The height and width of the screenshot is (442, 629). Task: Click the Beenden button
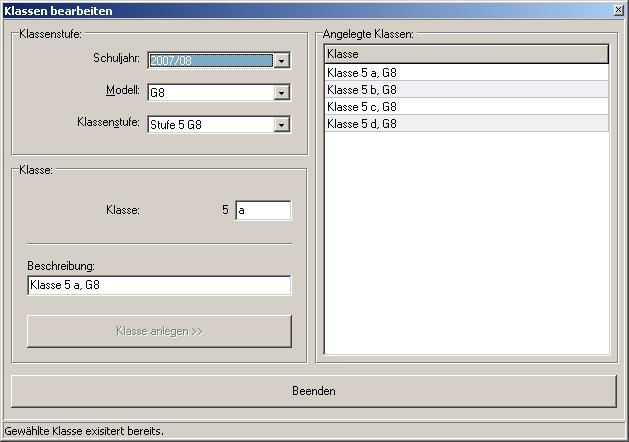coord(314,391)
